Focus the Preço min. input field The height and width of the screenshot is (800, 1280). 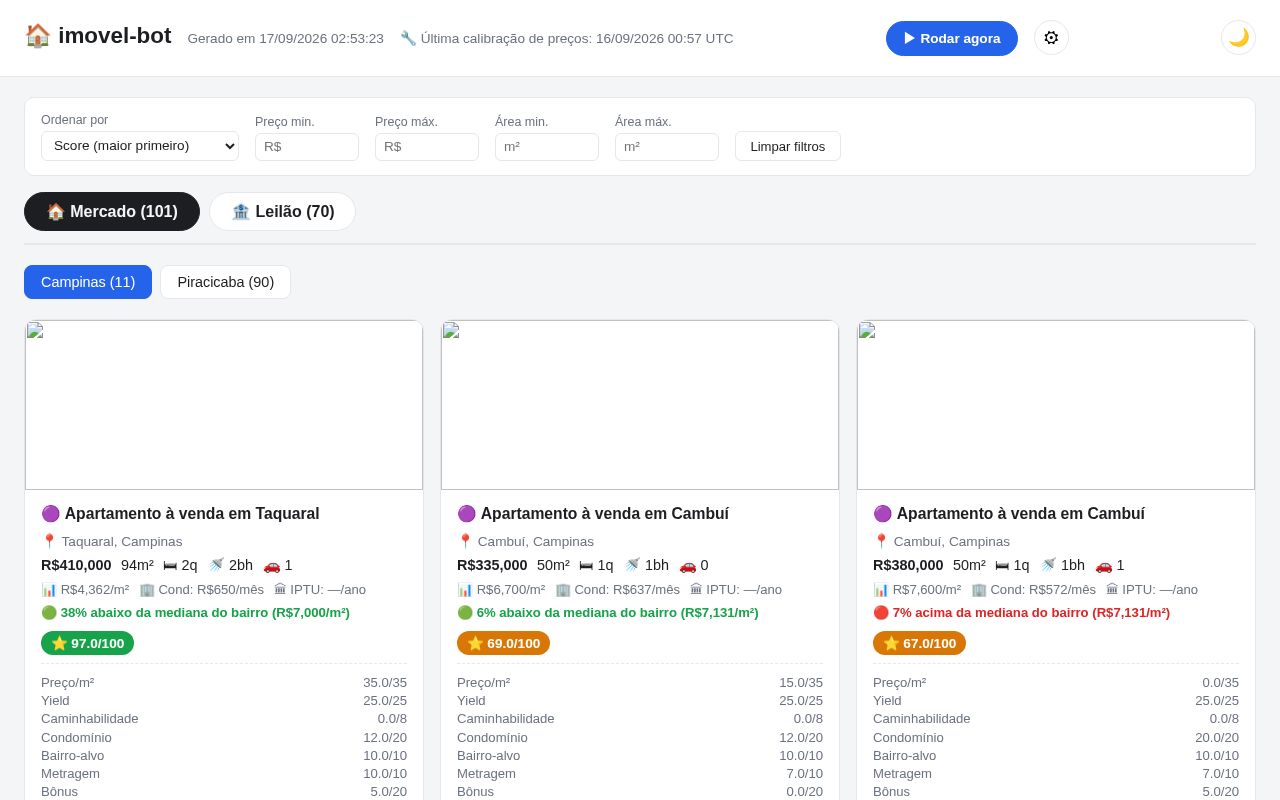(x=307, y=147)
